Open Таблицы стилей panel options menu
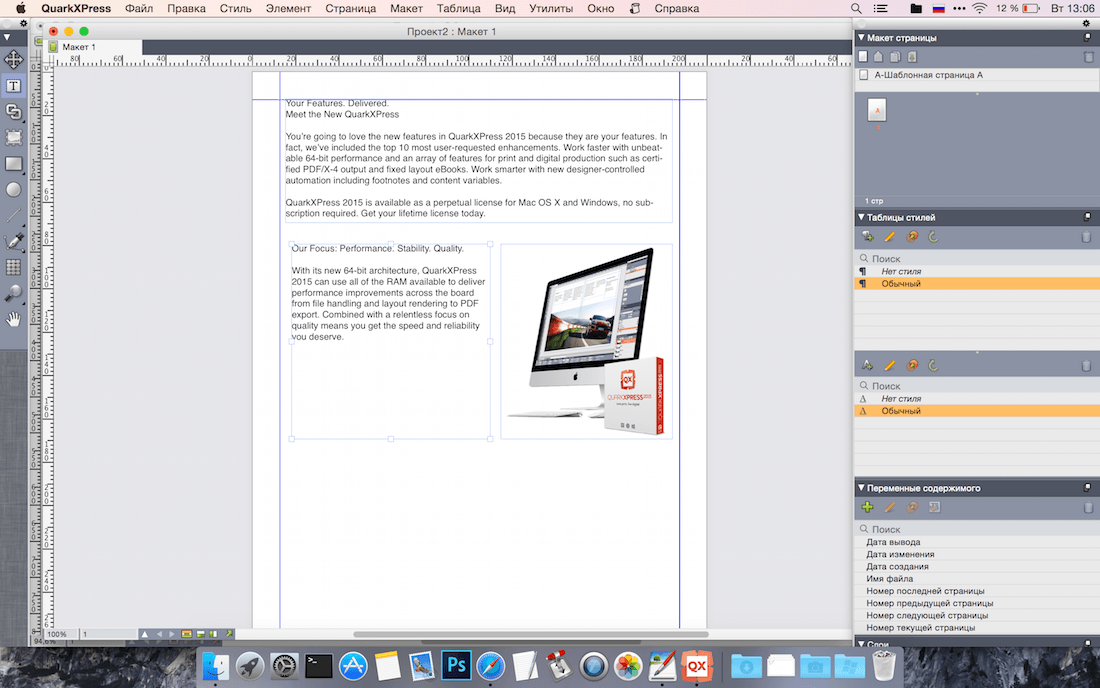Viewport: 1100px width, 688px height. click(1087, 217)
